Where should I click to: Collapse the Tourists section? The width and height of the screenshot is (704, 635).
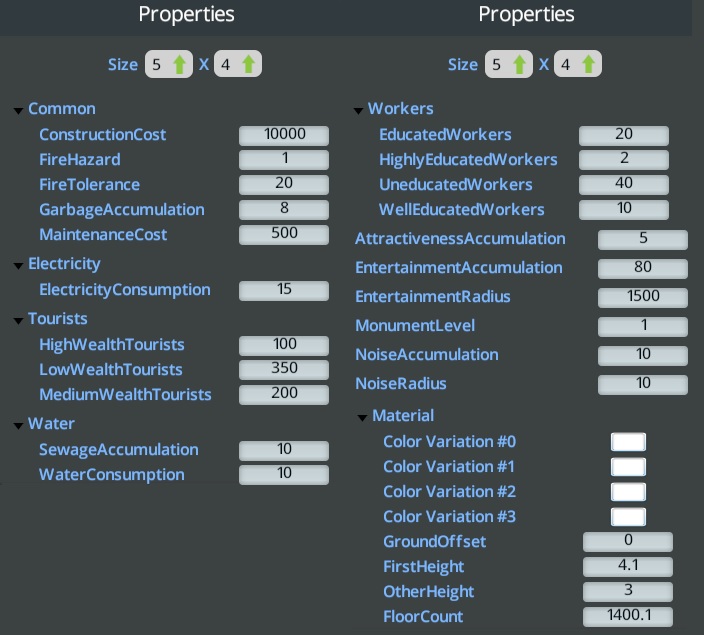19,320
